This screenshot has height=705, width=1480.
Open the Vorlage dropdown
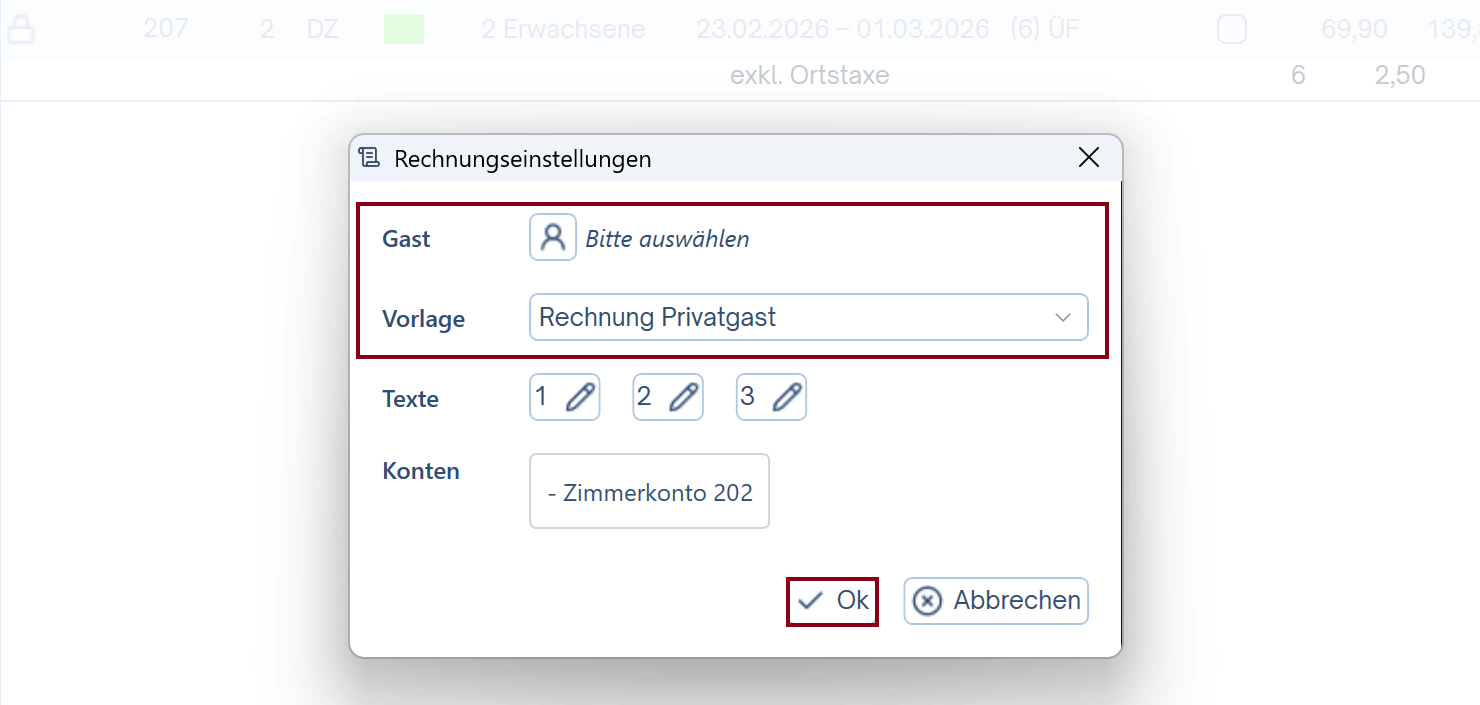coord(808,317)
